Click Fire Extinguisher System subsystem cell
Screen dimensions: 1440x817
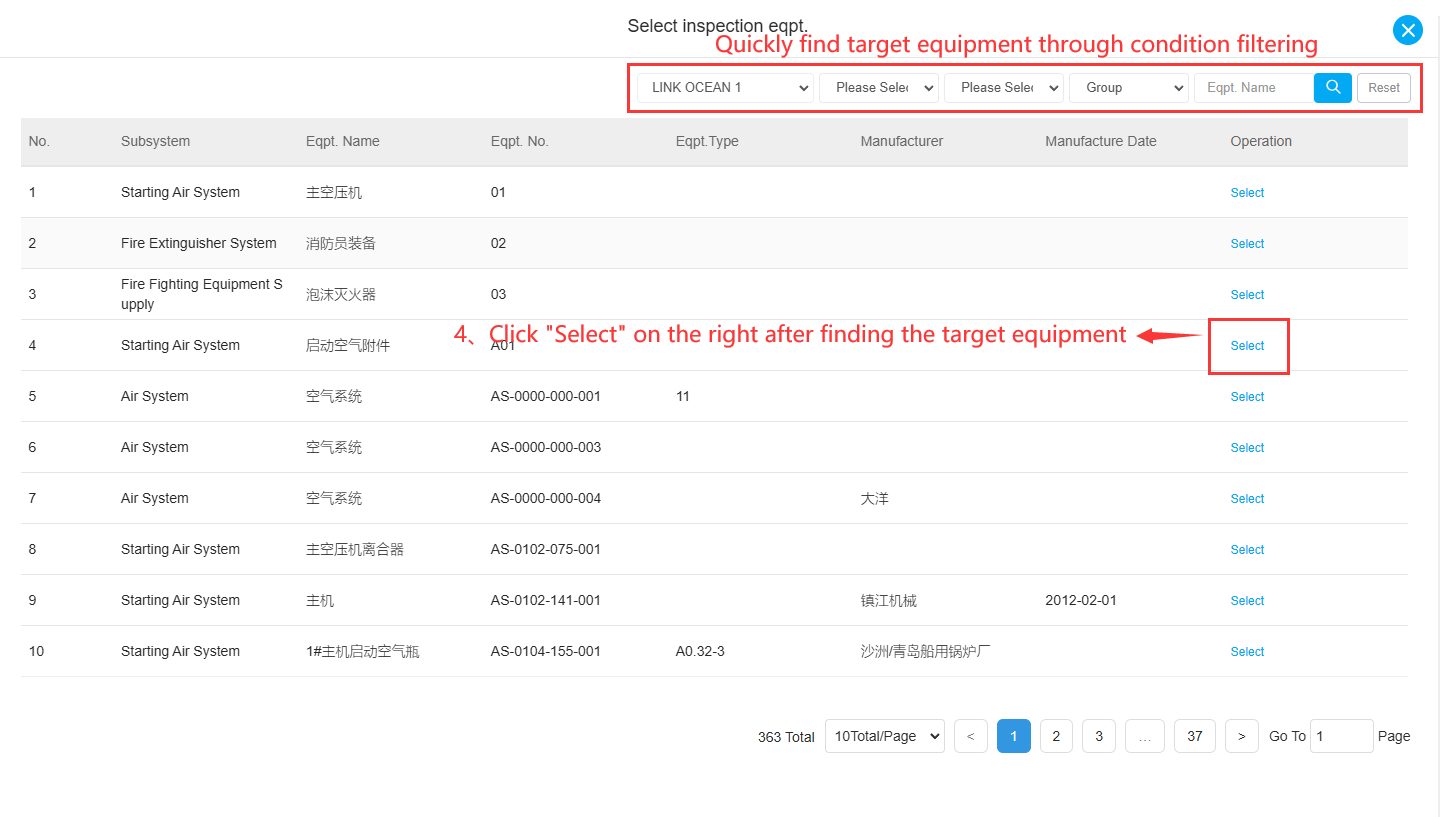199,243
